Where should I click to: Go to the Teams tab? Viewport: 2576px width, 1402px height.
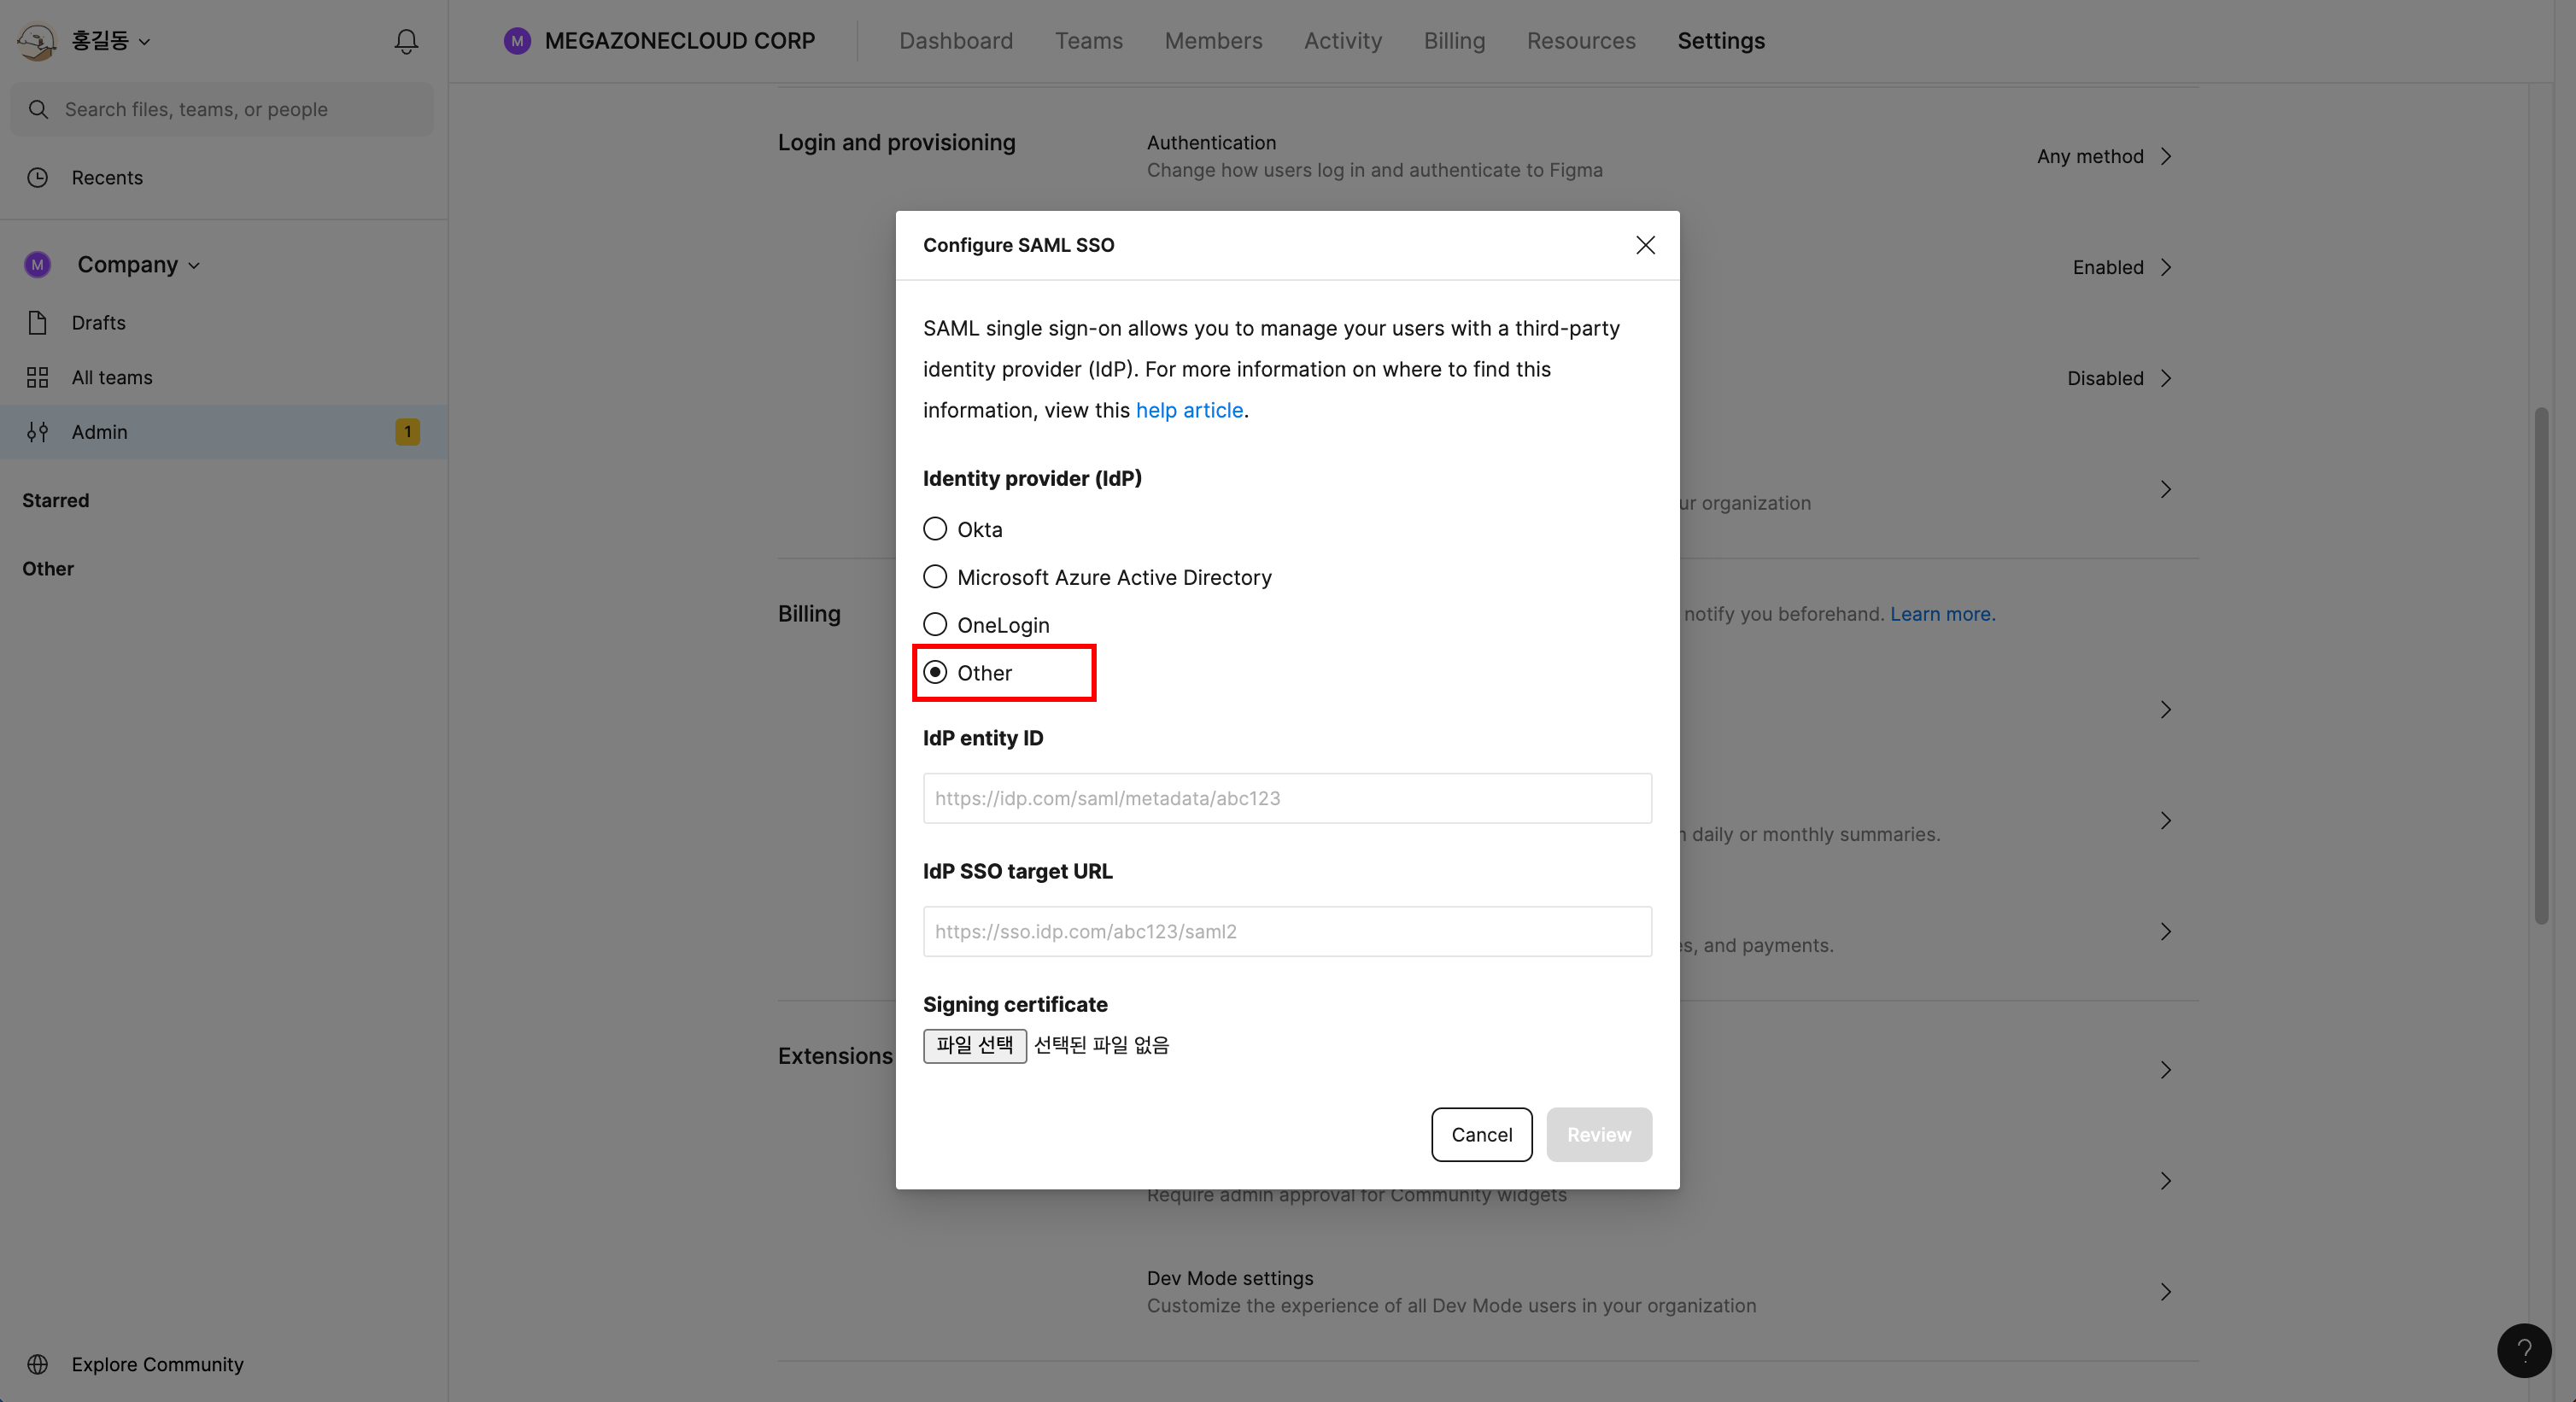coord(1088,41)
